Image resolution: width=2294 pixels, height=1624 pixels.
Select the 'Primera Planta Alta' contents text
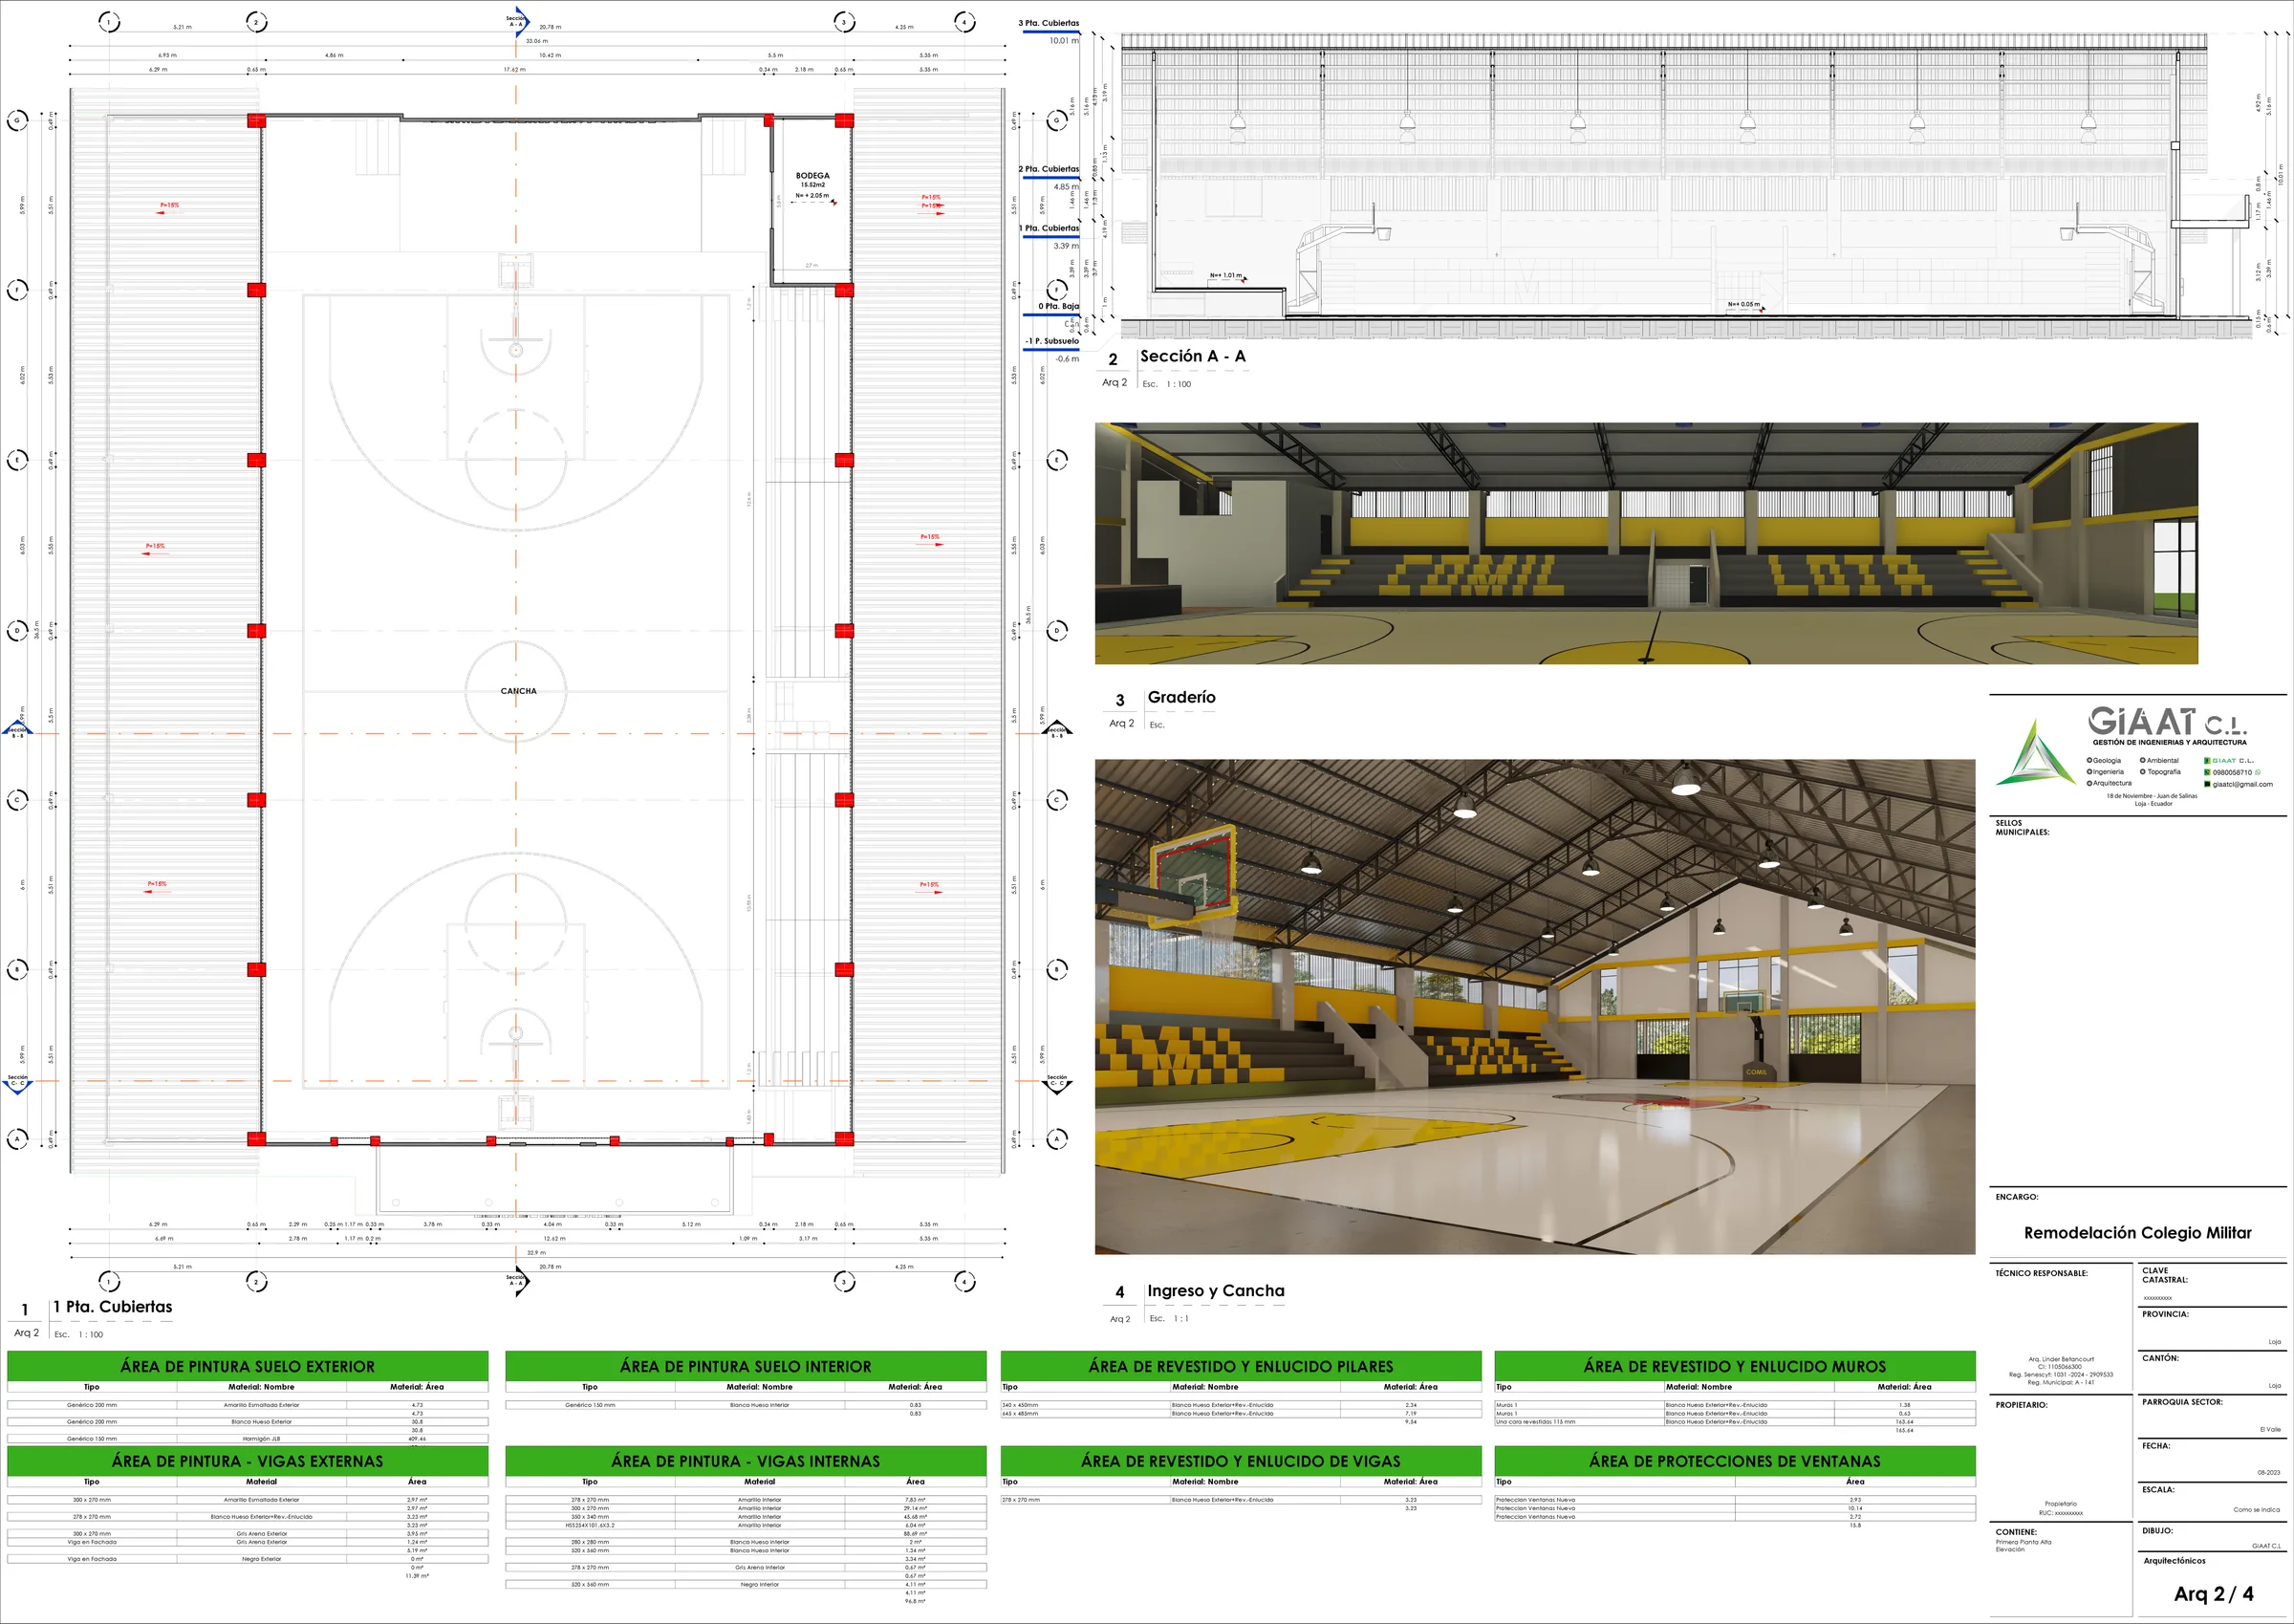pos(2023,1542)
